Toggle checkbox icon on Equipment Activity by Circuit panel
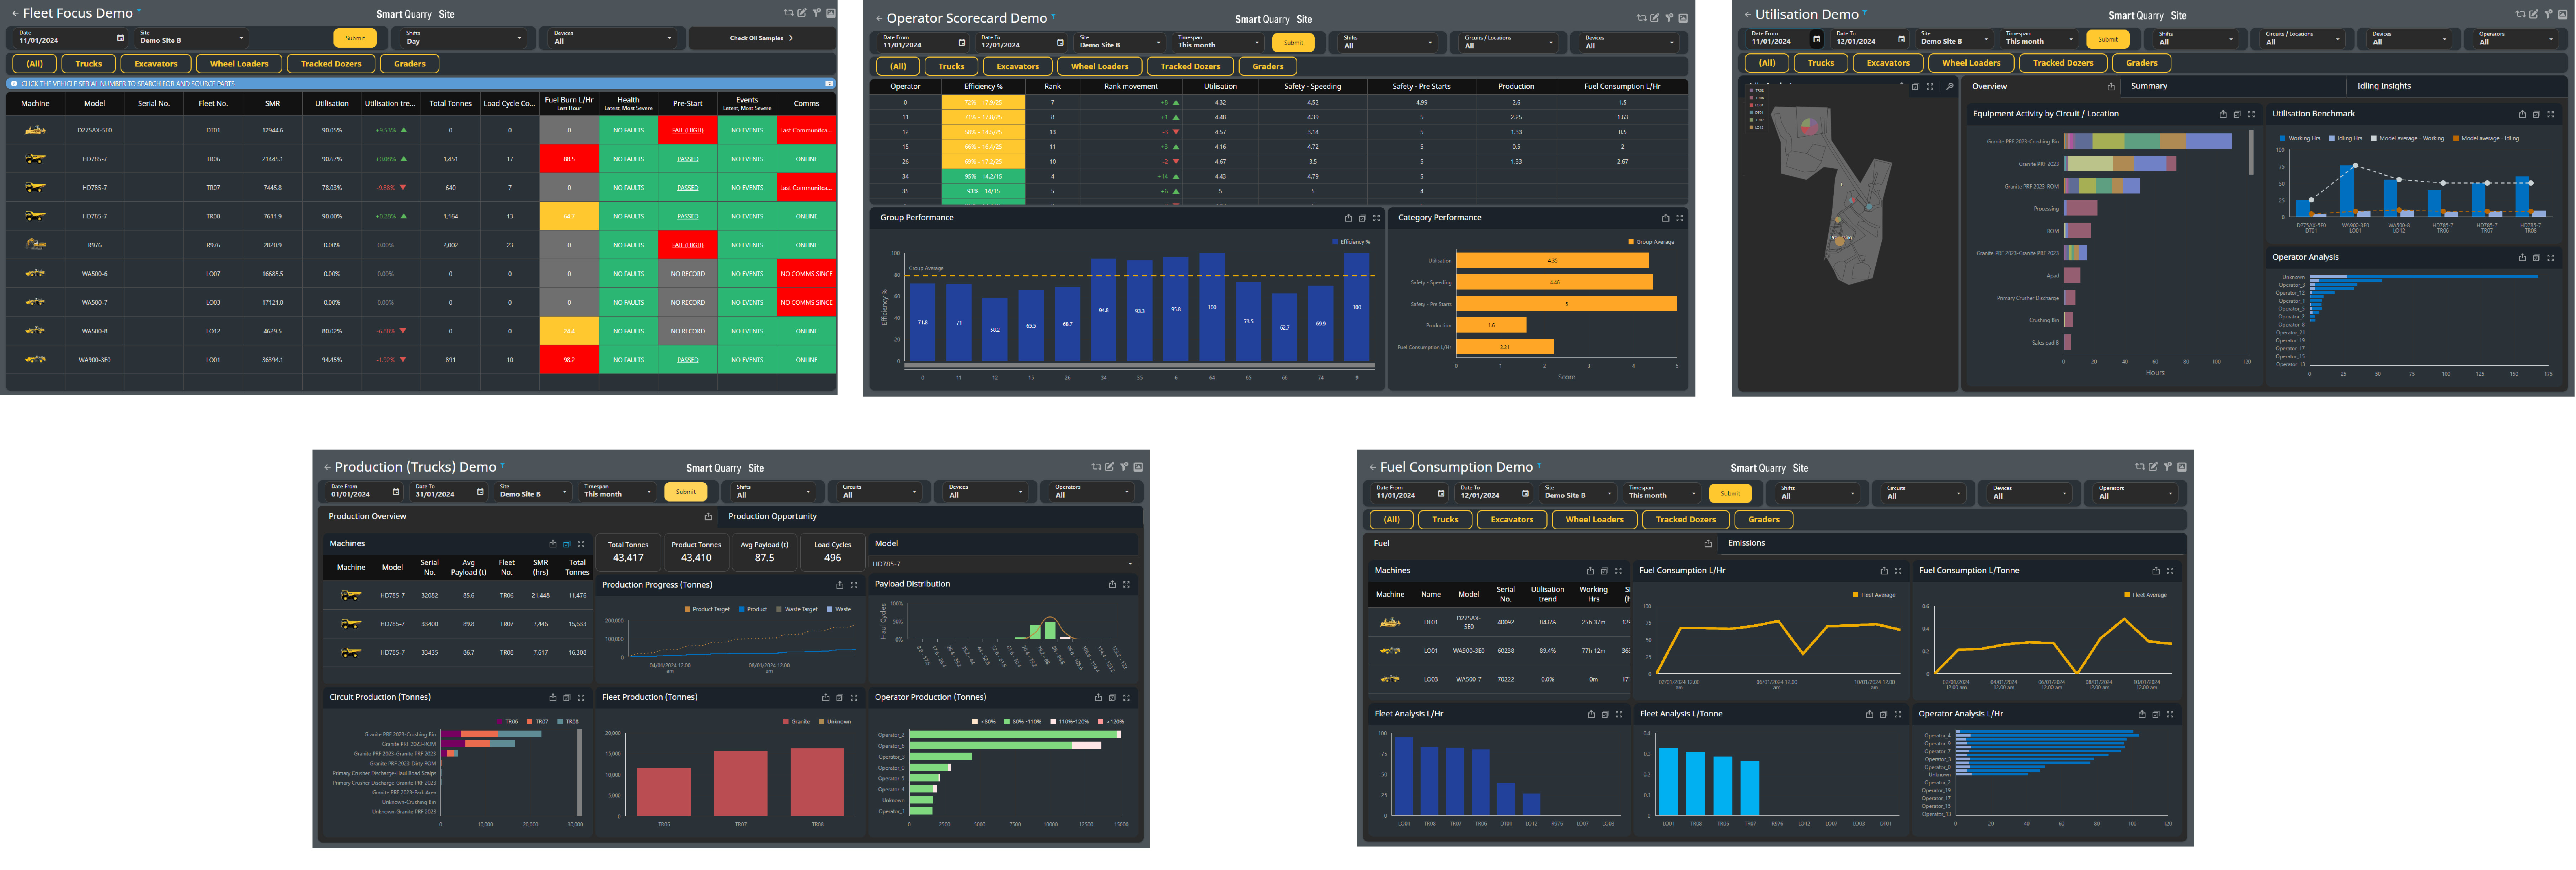Viewport: 2576px width, 870px height. coord(2237,114)
